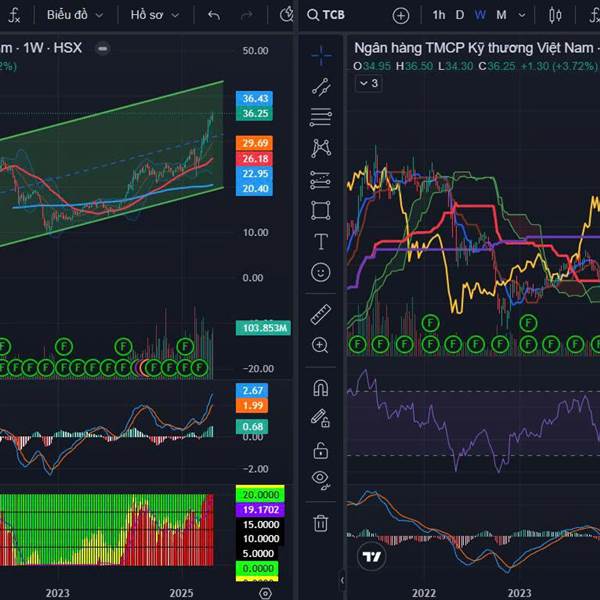The height and width of the screenshot is (600, 600).
Task: Click the 103.853M volume label
Action: (263, 328)
